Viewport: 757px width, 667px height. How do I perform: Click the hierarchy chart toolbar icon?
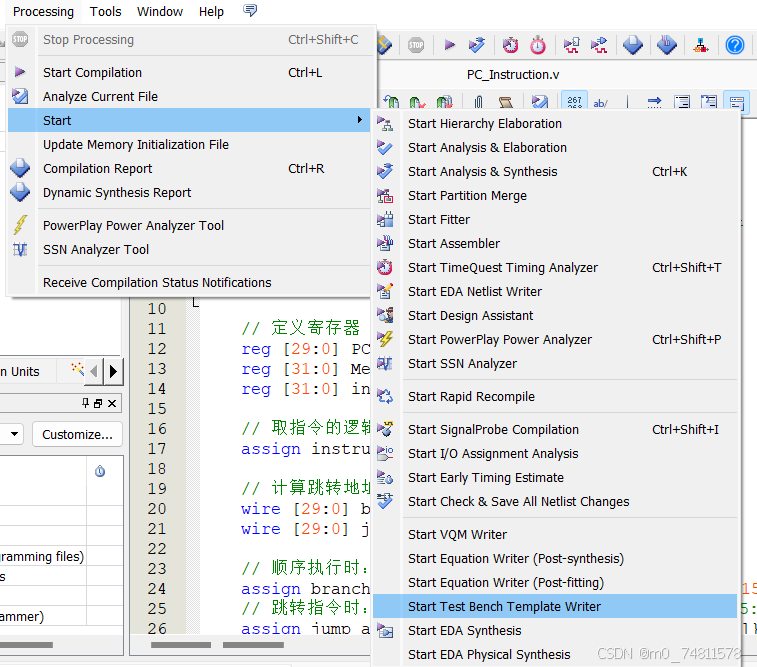701,45
